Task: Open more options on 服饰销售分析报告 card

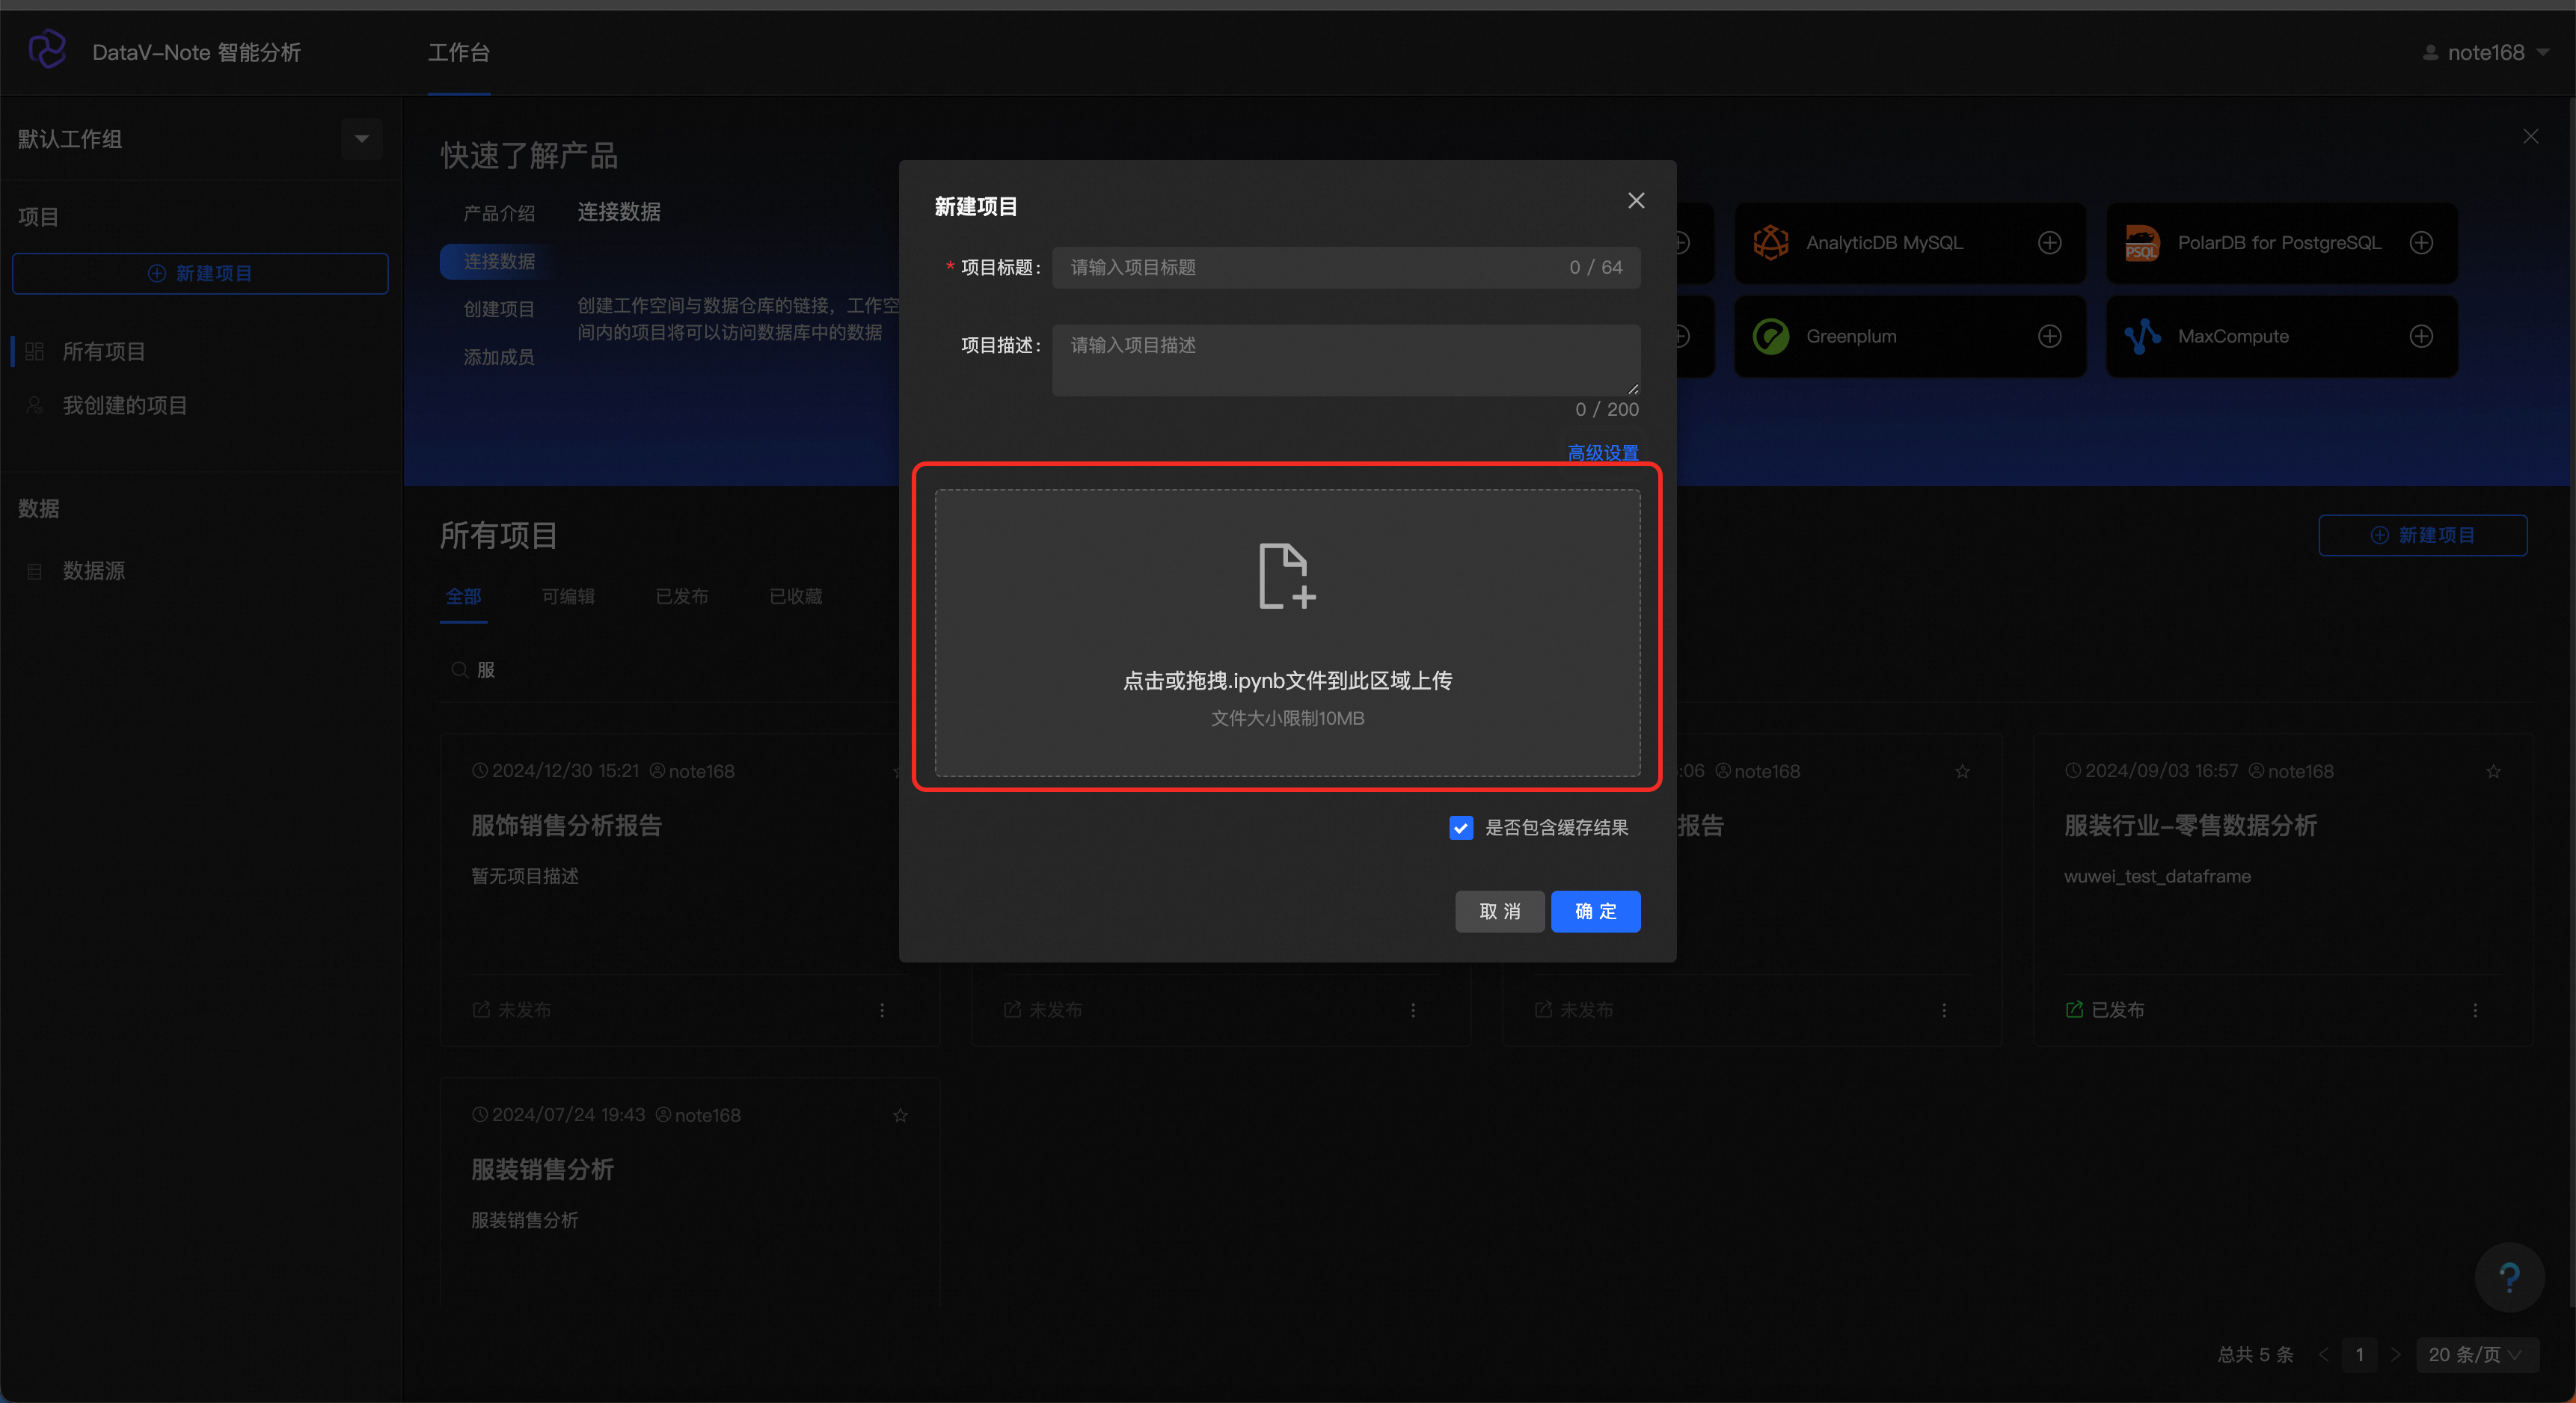Action: [x=881, y=1010]
